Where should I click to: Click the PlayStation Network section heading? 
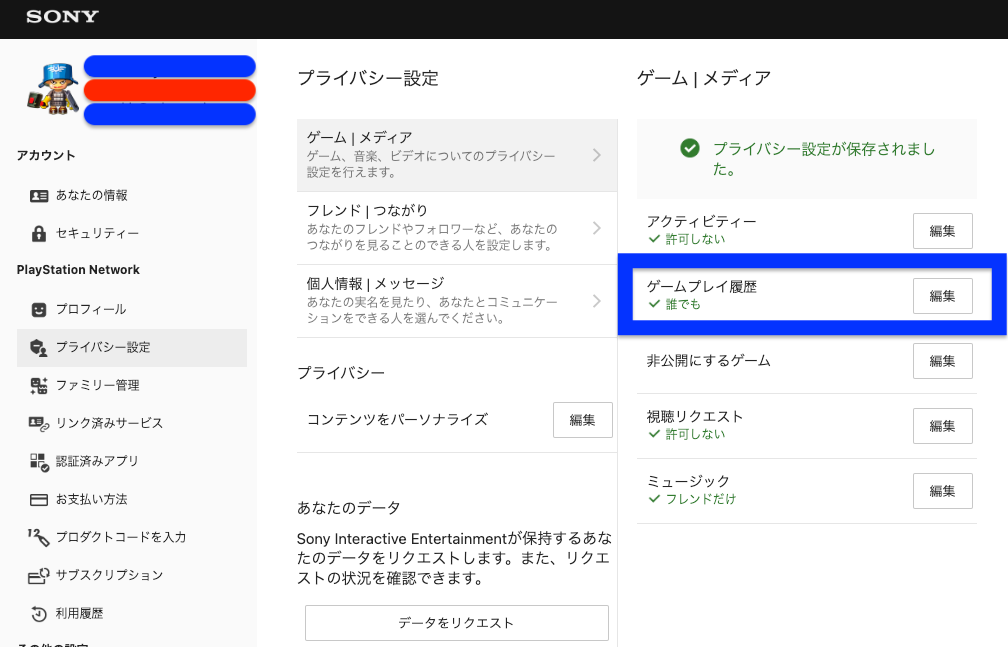coord(78,270)
